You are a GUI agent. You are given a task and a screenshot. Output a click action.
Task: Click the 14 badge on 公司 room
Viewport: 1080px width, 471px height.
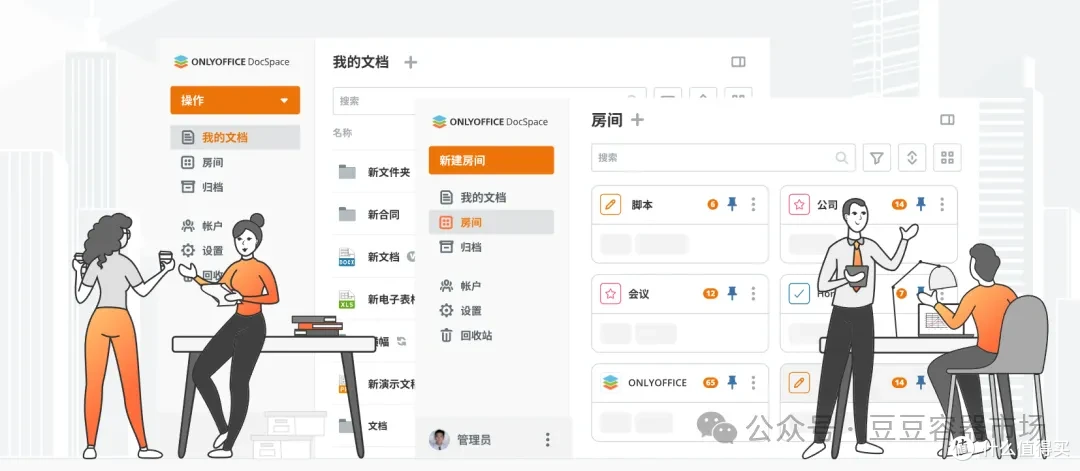click(x=900, y=205)
